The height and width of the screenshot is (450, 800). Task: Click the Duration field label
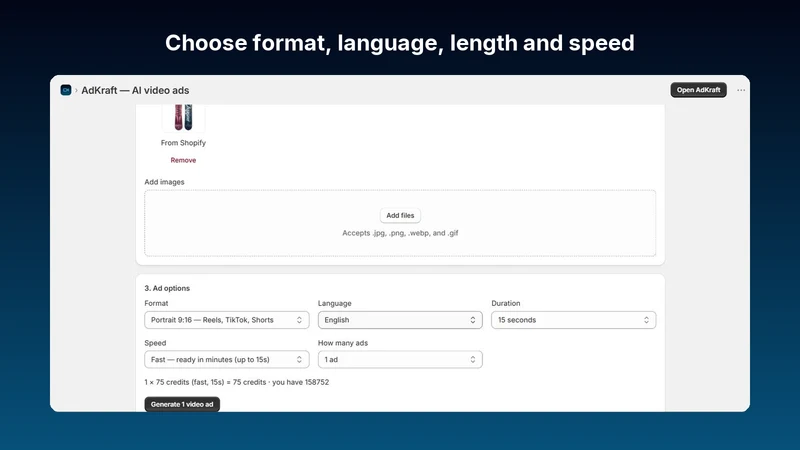tap(506, 303)
